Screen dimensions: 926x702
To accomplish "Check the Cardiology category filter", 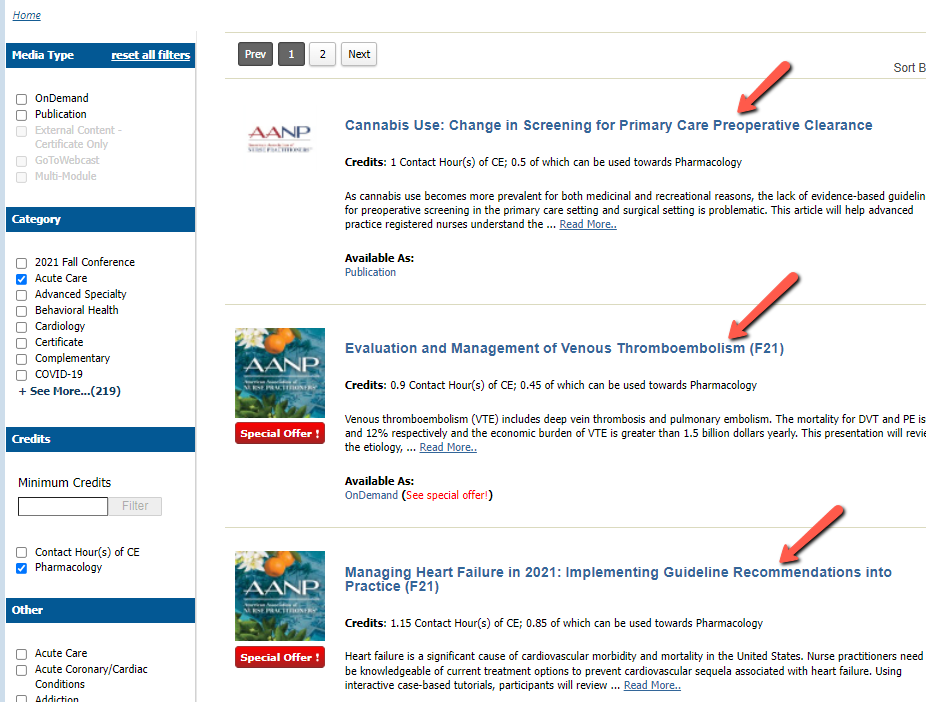I will pyautogui.click(x=21, y=327).
